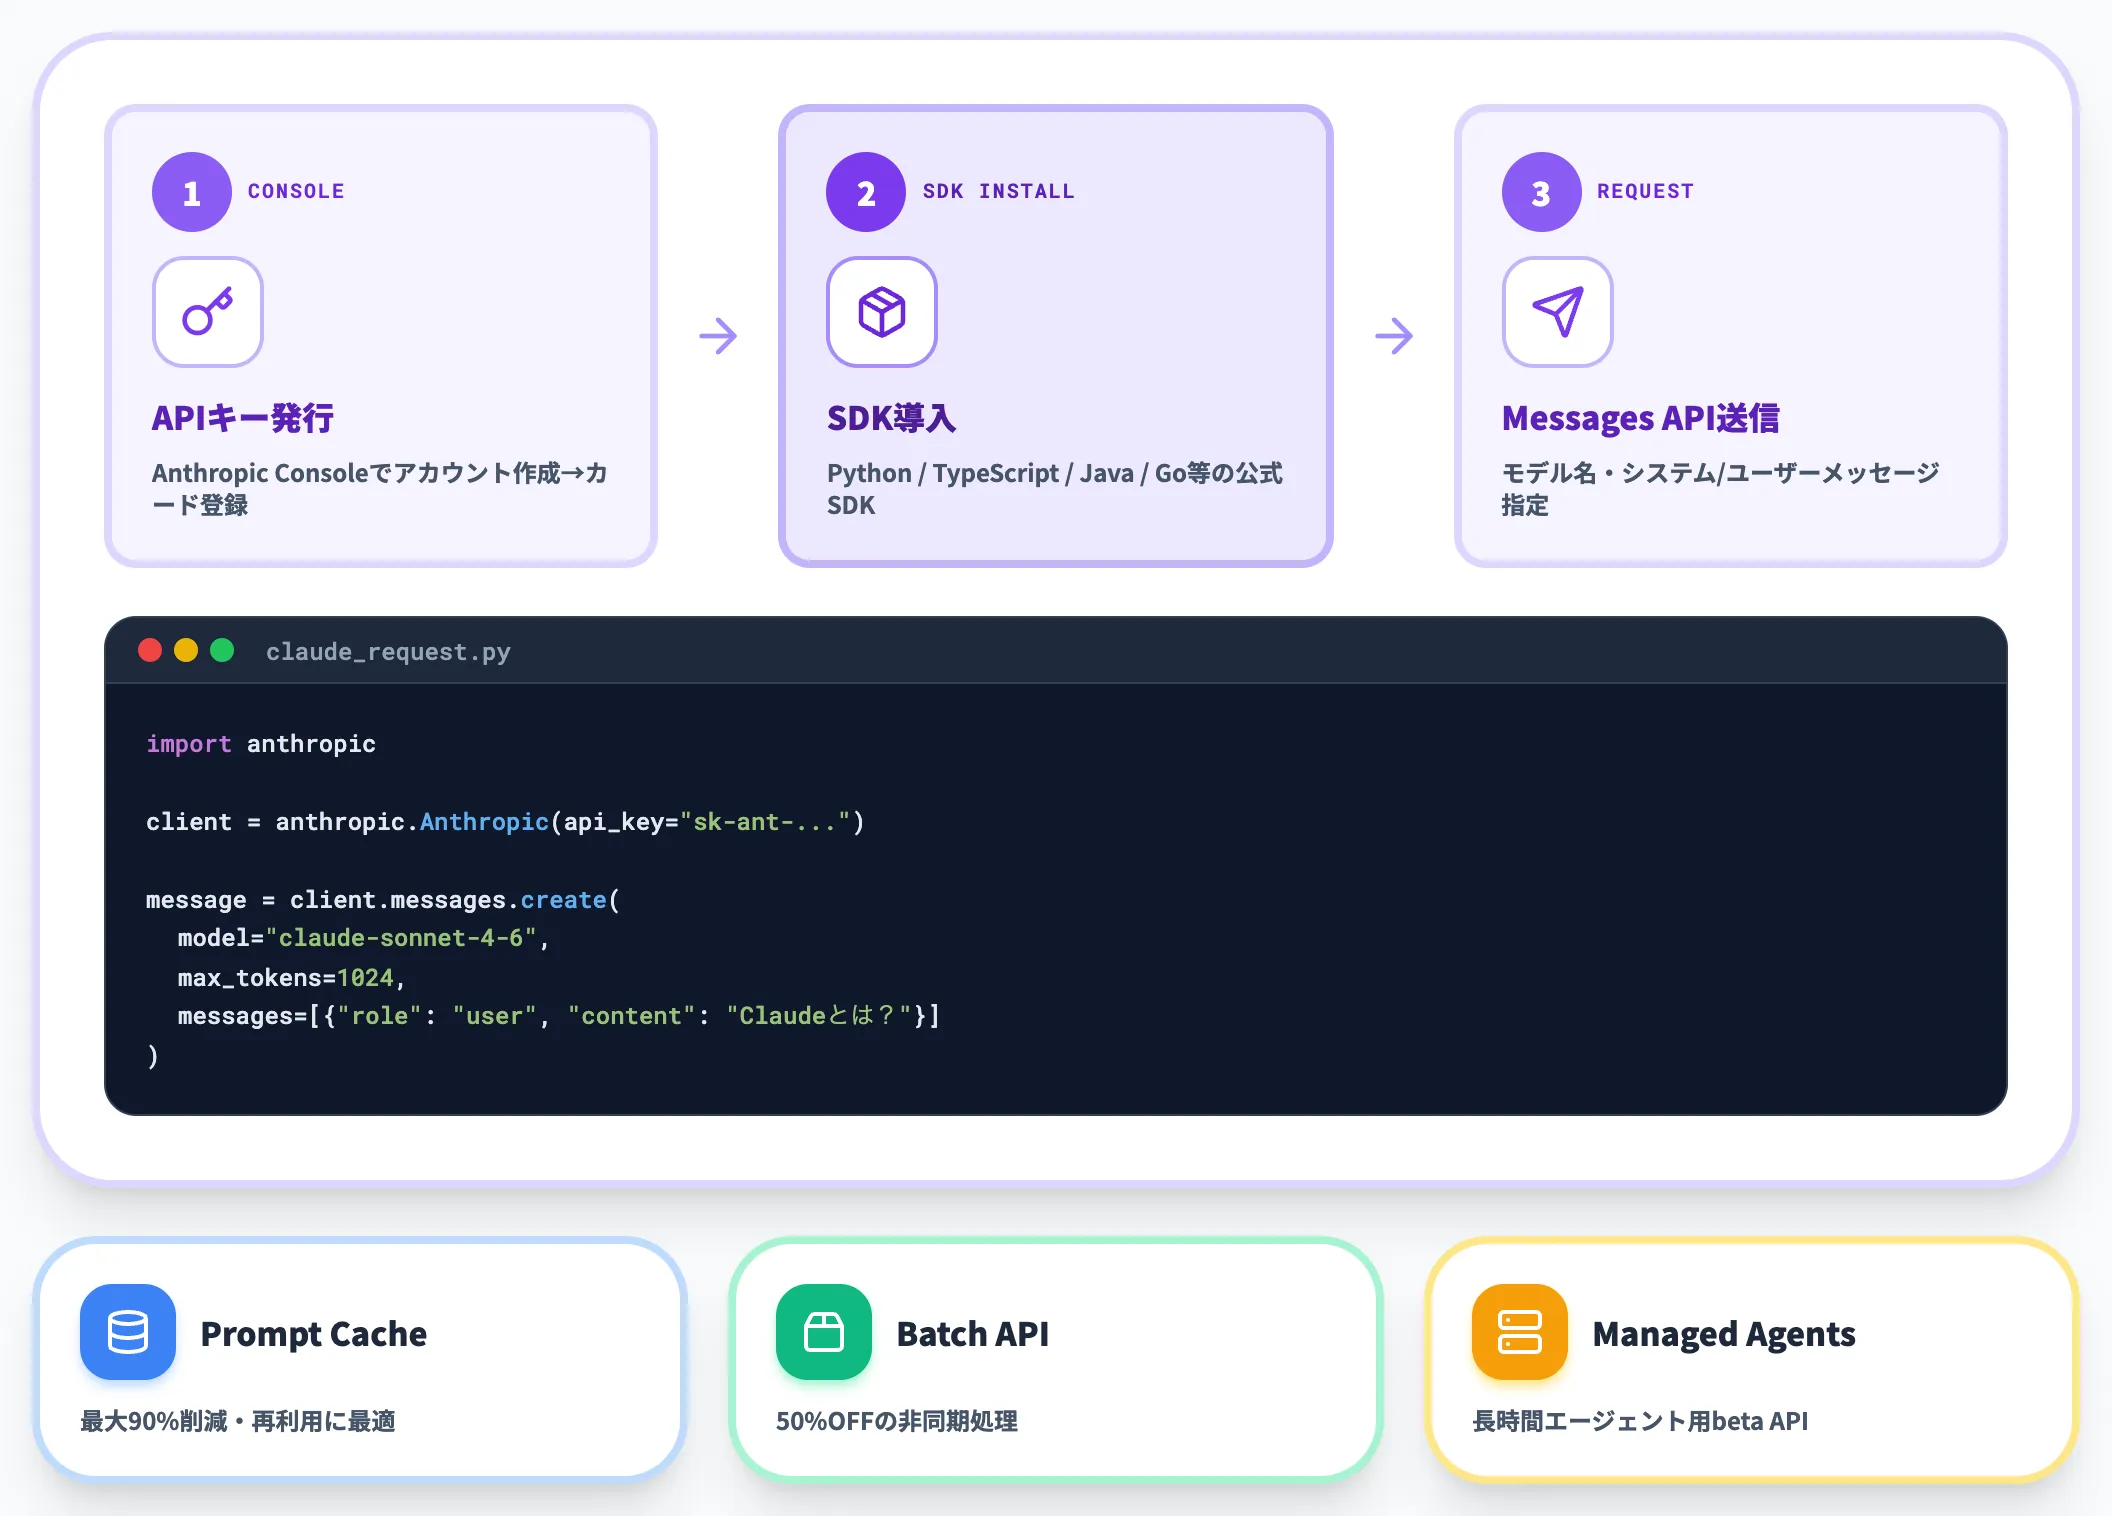Image resolution: width=2112 pixels, height=1516 pixels.
Task: Click the claude_request.py file name
Action: click(388, 652)
